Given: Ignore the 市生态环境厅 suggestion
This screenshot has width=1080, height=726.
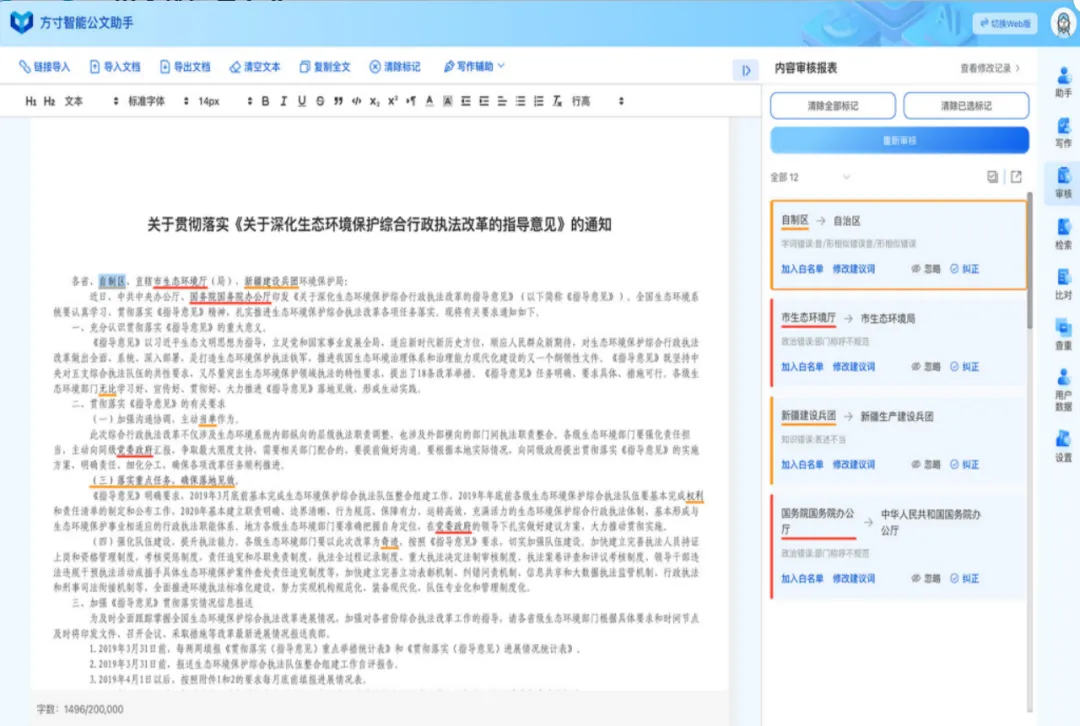Looking at the screenshot, I should (x=926, y=367).
